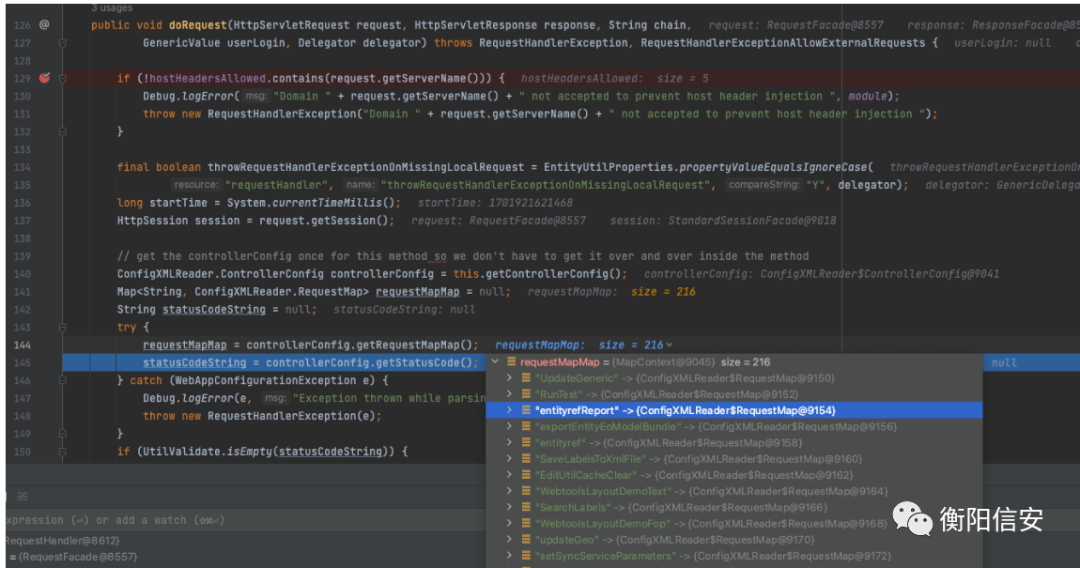Click the map-entry icon beside "UpdateGeneric"
Screen dimensions: 1080x568
526,378
